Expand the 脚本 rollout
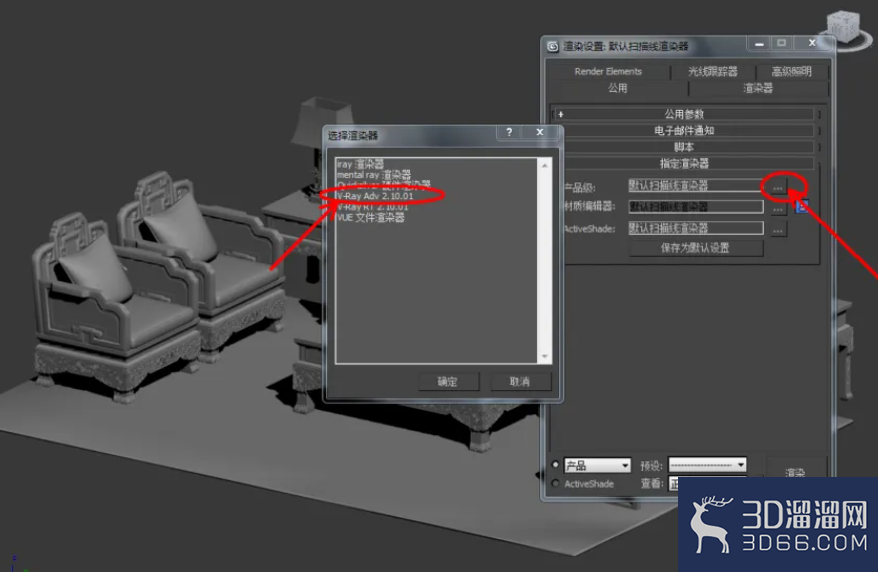Image resolution: width=878 pixels, height=572 pixels. click(684, 147)
